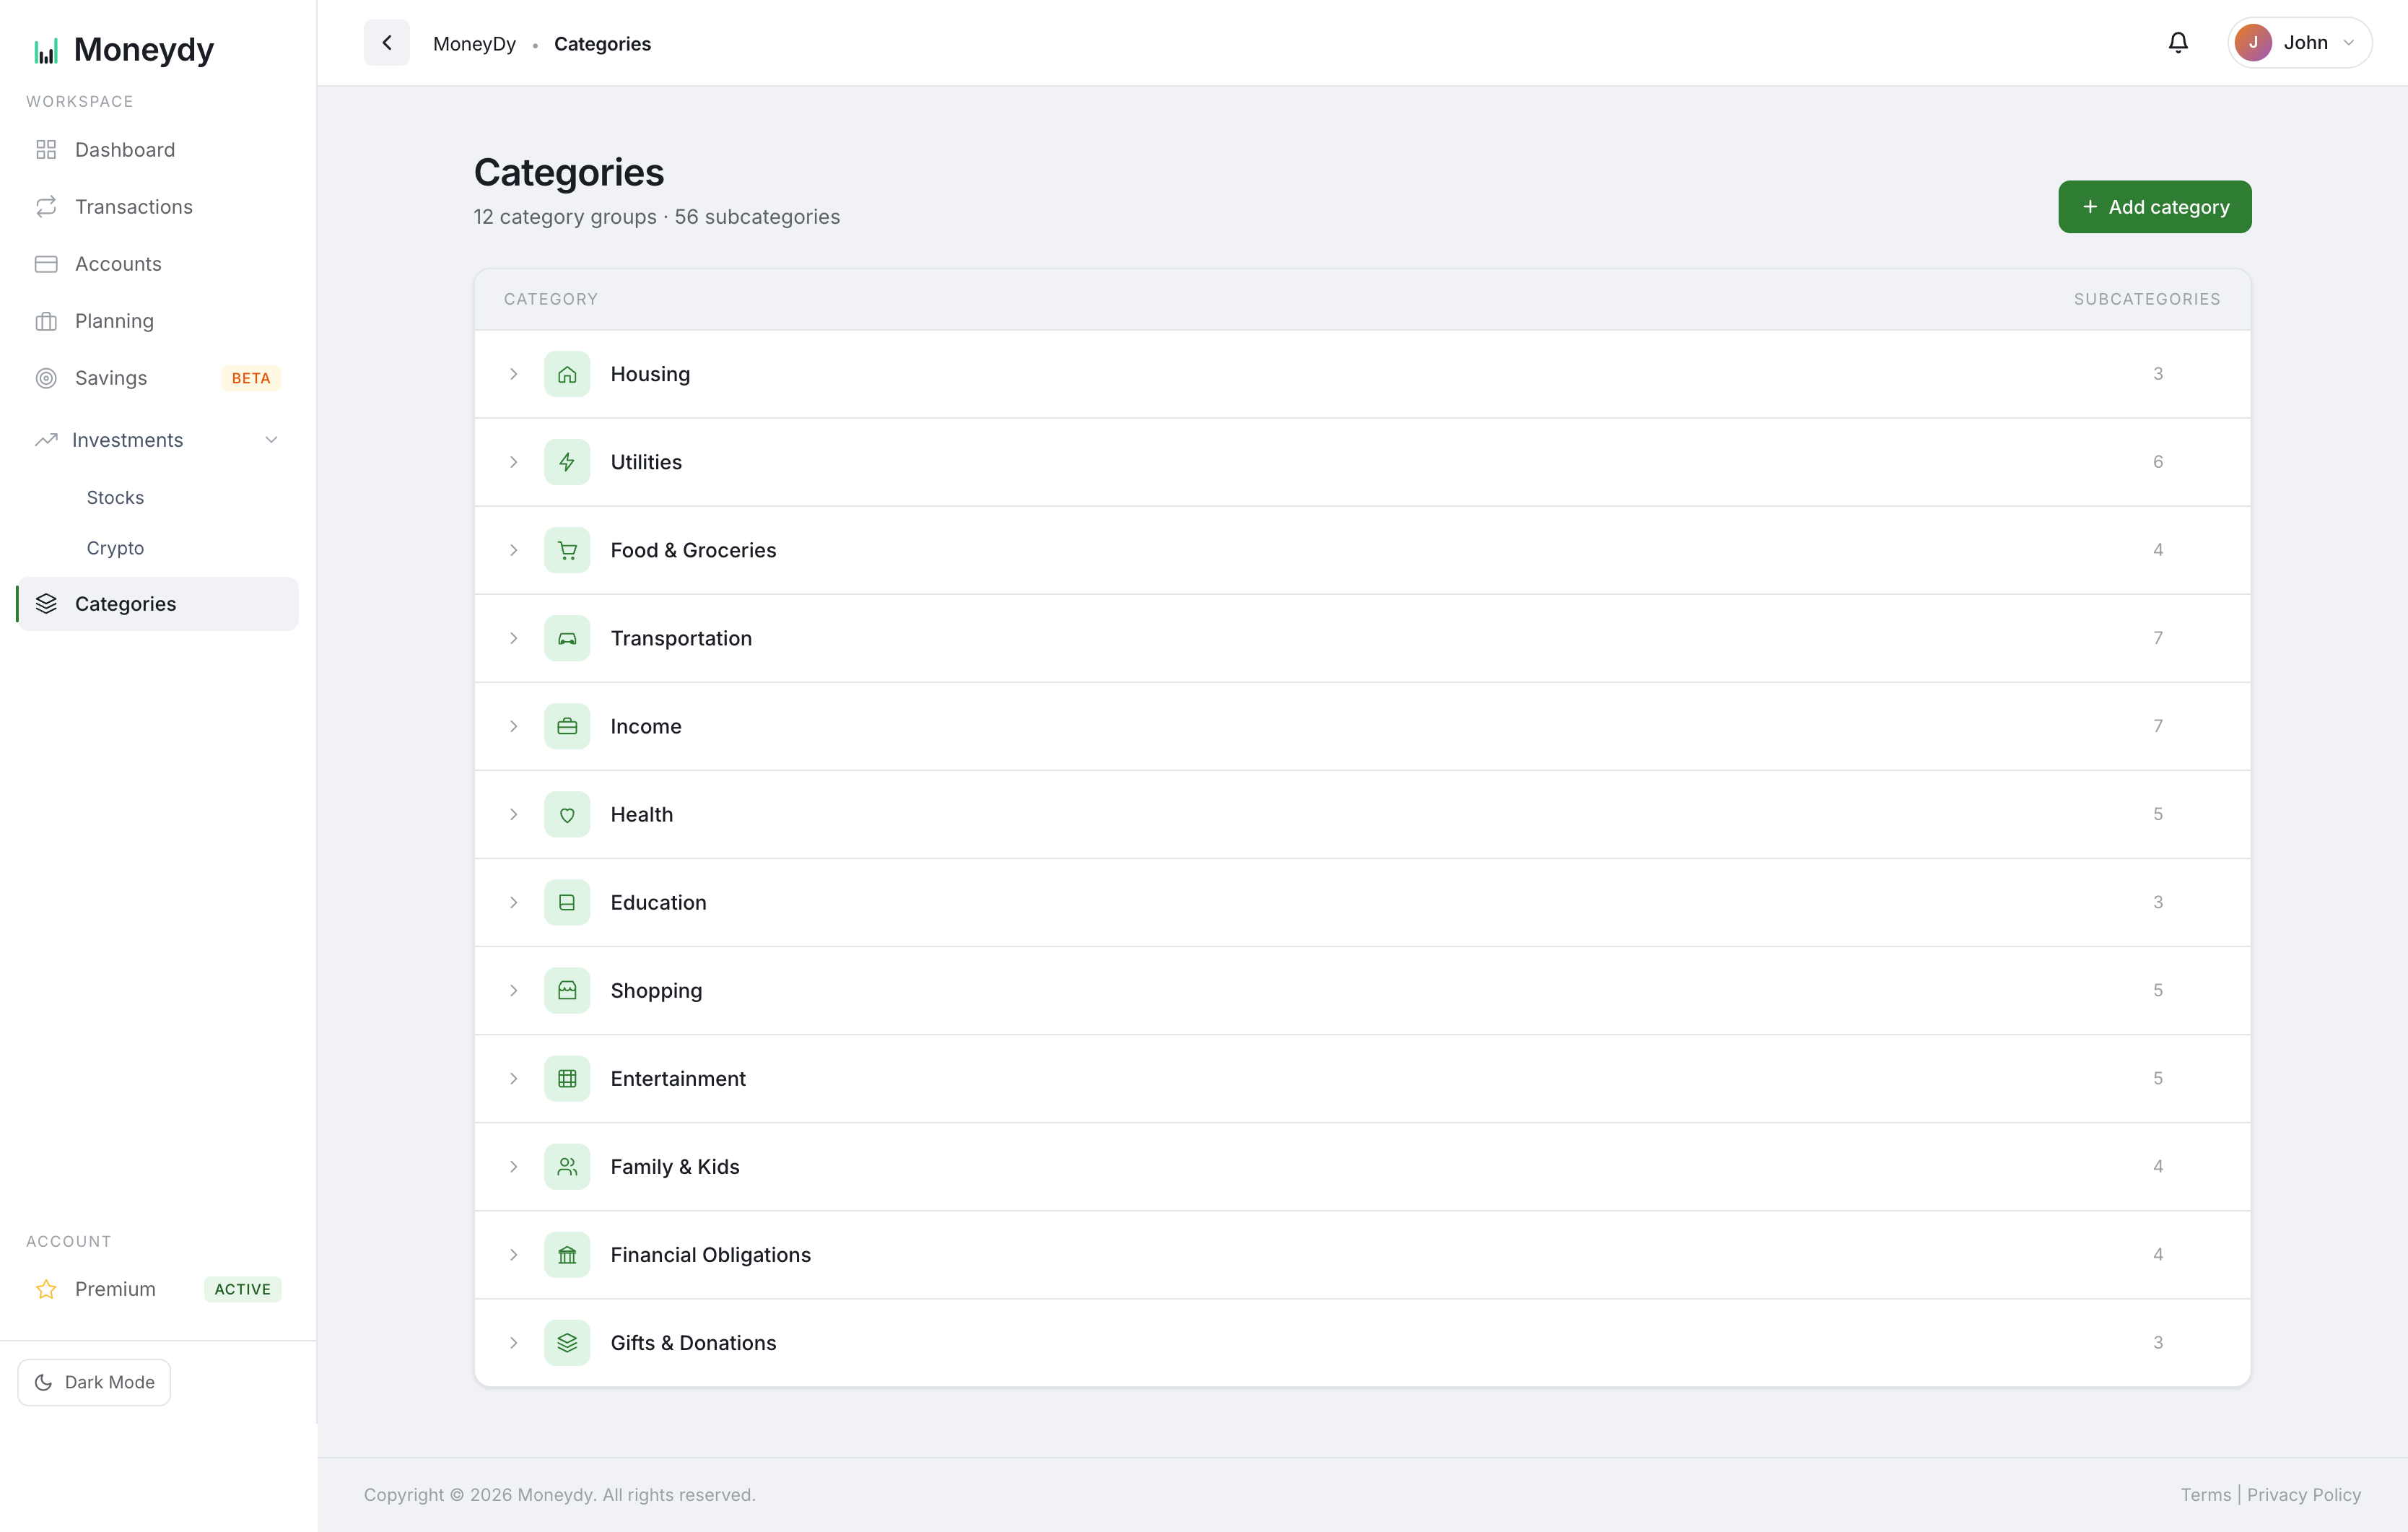2408x1532 pixels.
Task: Click the Add category button
Action: [x=2154, y=207]
